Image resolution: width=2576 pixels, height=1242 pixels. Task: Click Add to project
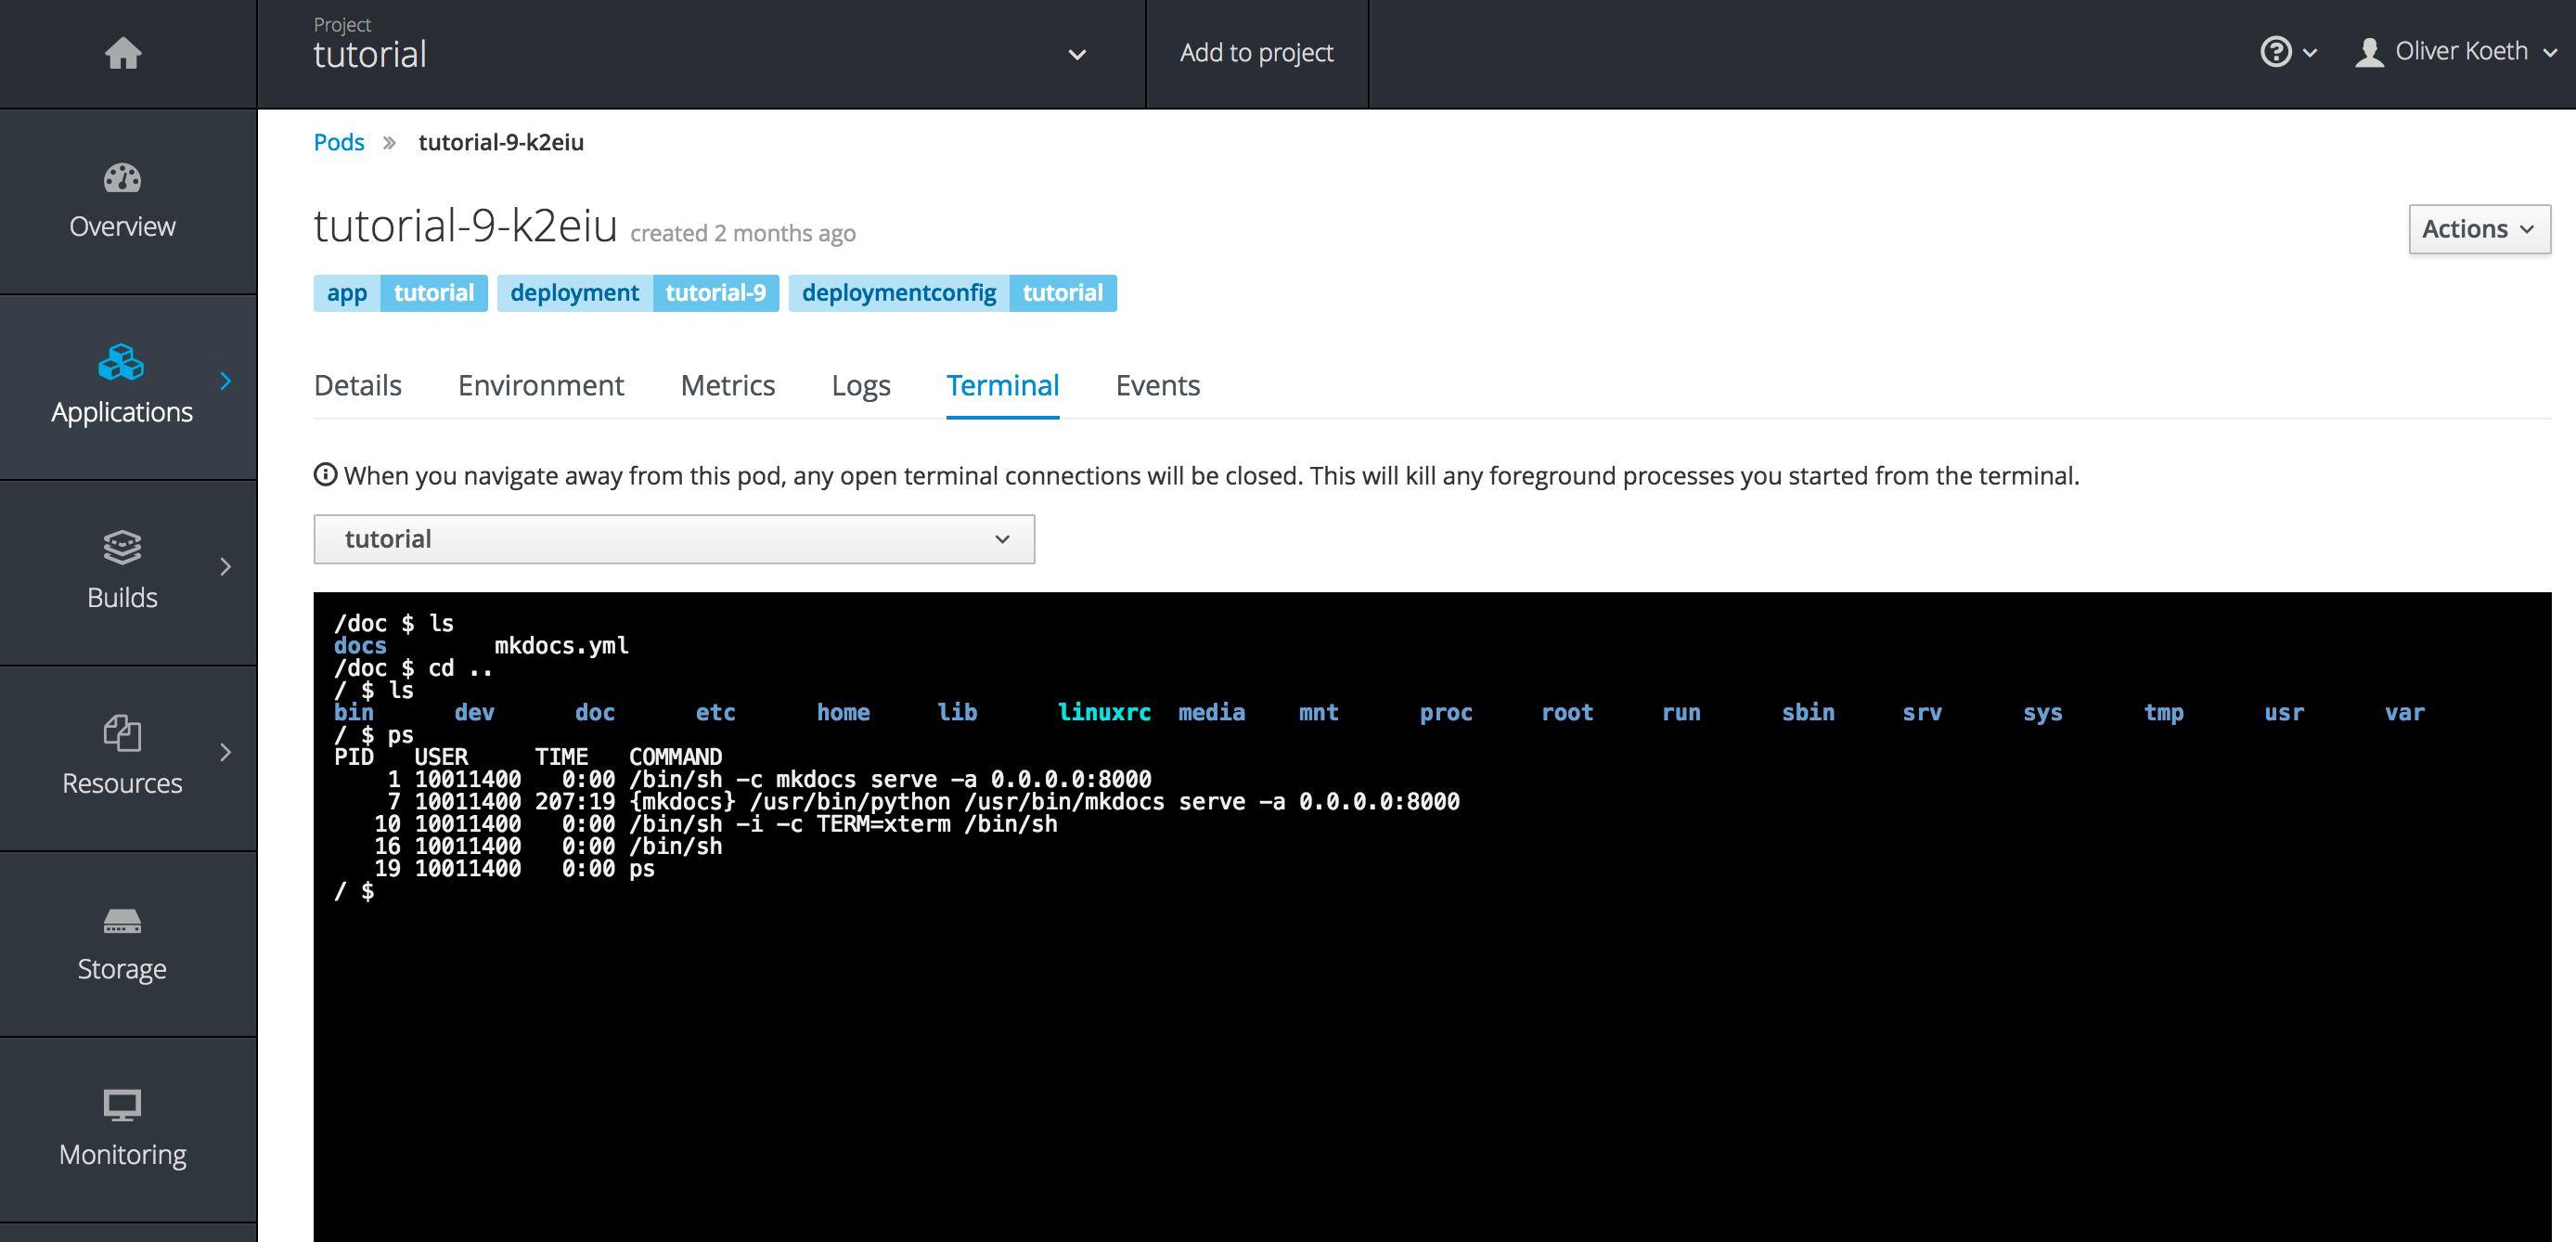(1256, 53)
